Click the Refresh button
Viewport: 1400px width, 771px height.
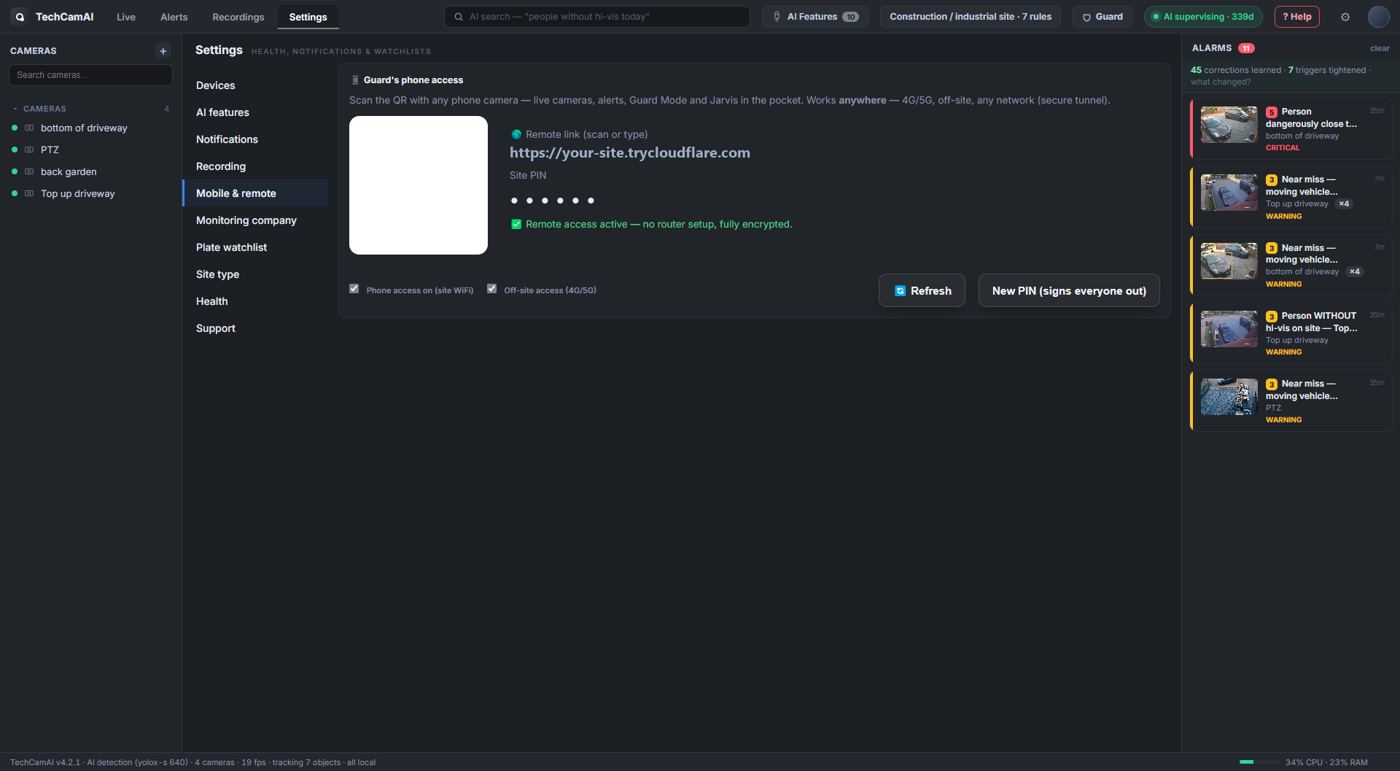coord(922,291)
